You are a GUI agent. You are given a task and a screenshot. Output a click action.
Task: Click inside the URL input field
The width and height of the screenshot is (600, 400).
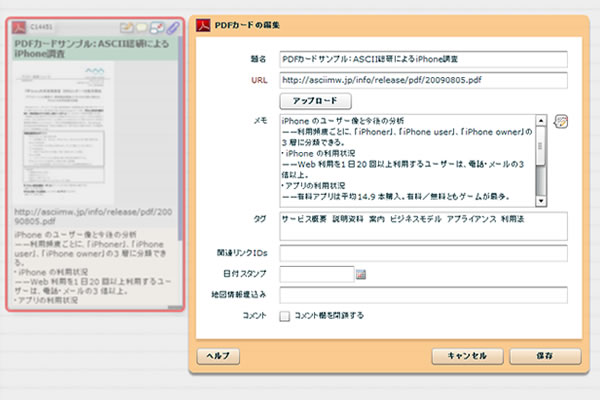[x=423, y=80]
